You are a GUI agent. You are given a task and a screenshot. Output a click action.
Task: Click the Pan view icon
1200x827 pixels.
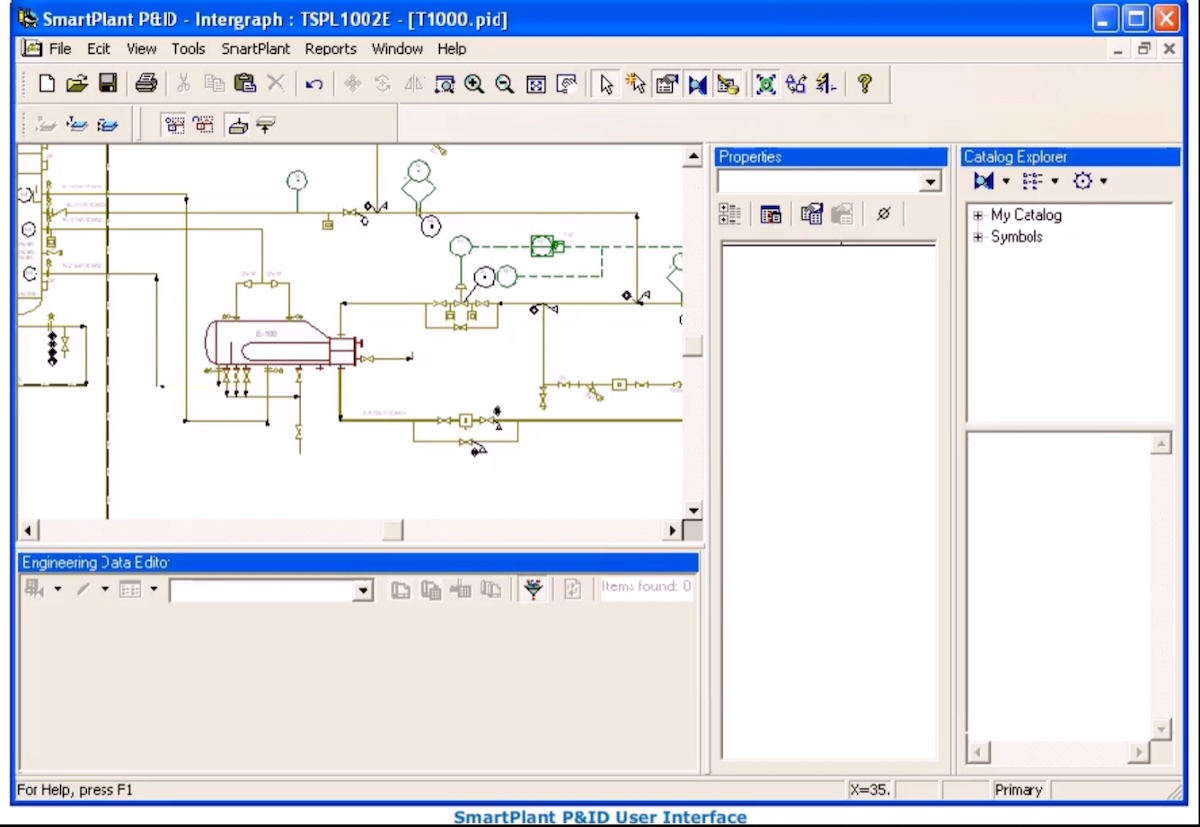(567, 84)
